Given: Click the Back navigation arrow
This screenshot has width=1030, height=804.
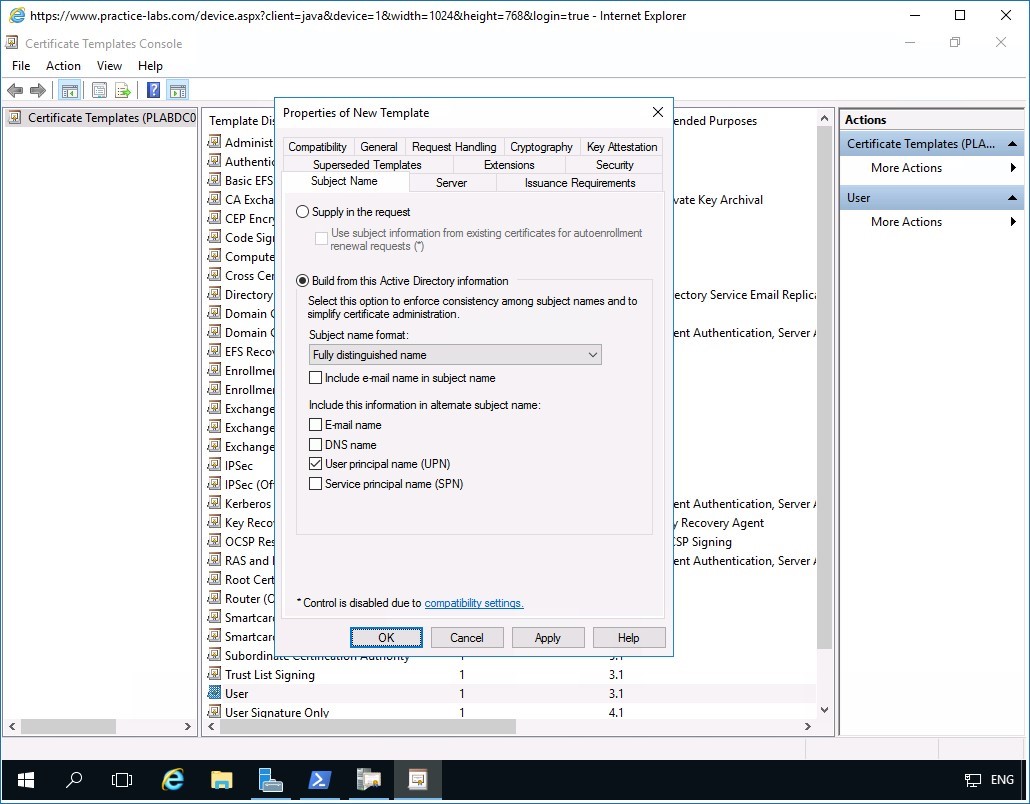Looking at the screenshot, I should point(15,90).
